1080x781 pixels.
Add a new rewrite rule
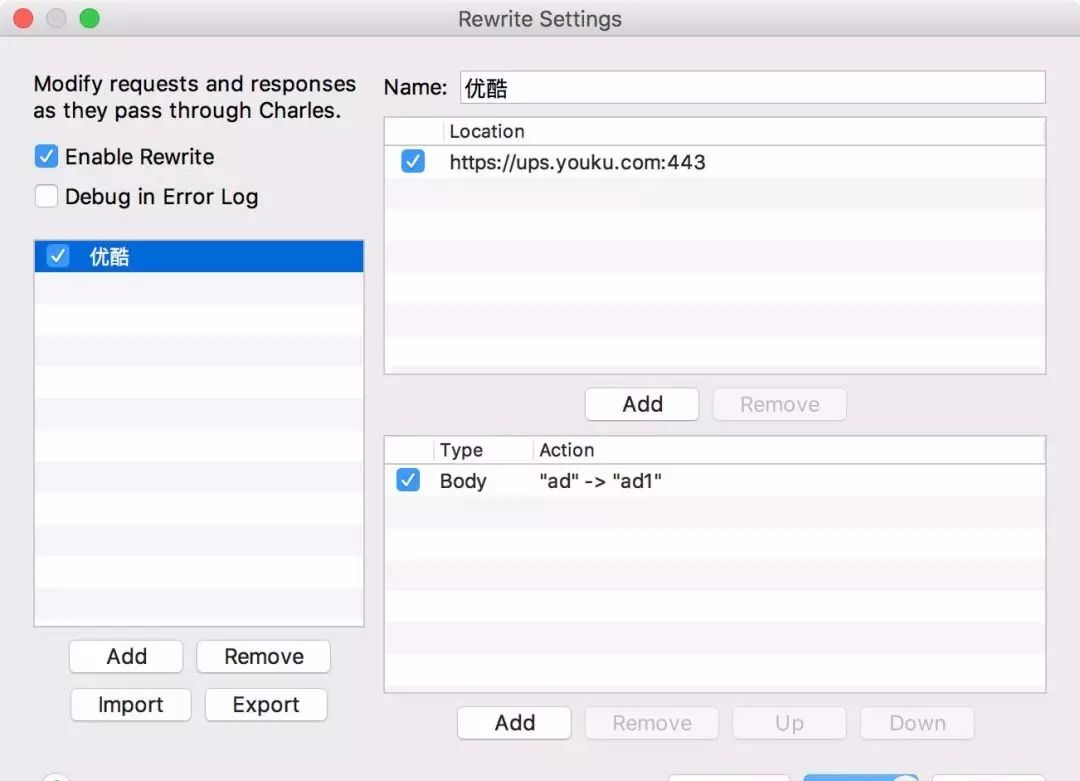click(515, 723)
